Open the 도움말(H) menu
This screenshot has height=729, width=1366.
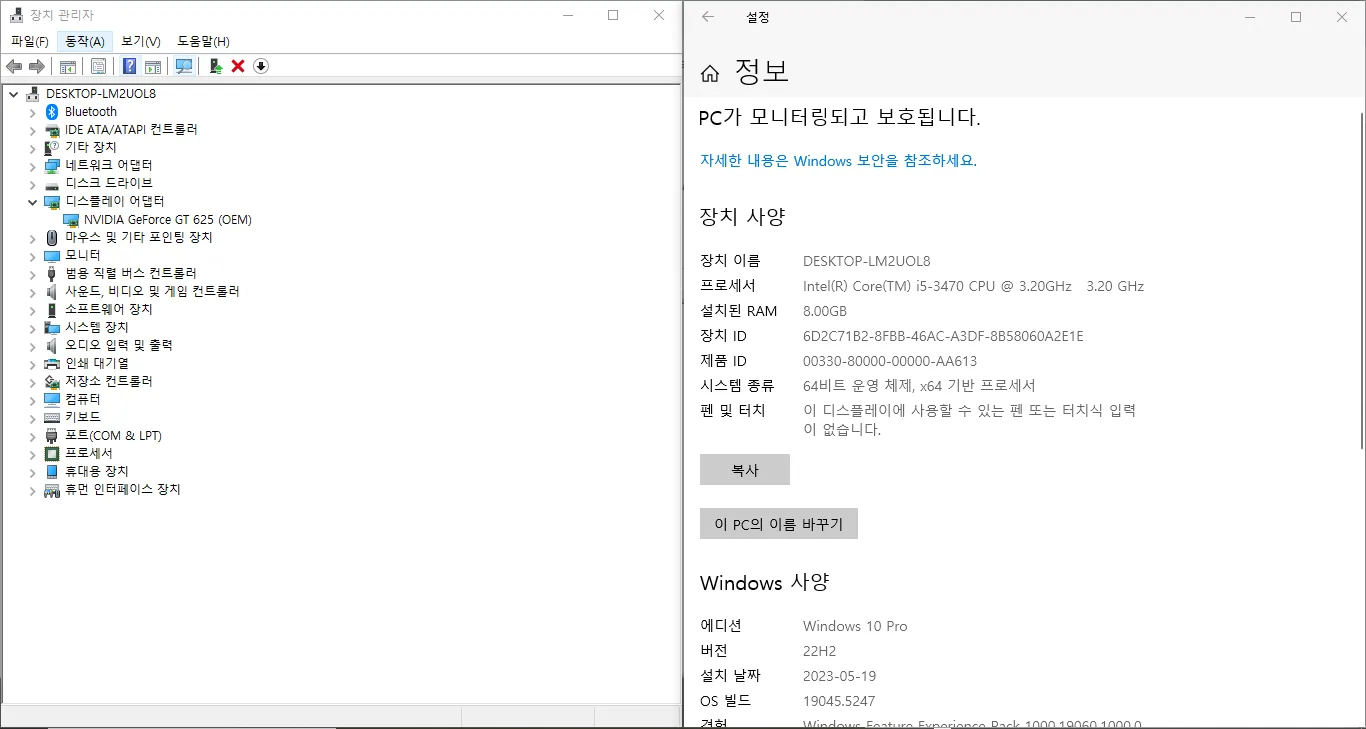pos(203,41)
